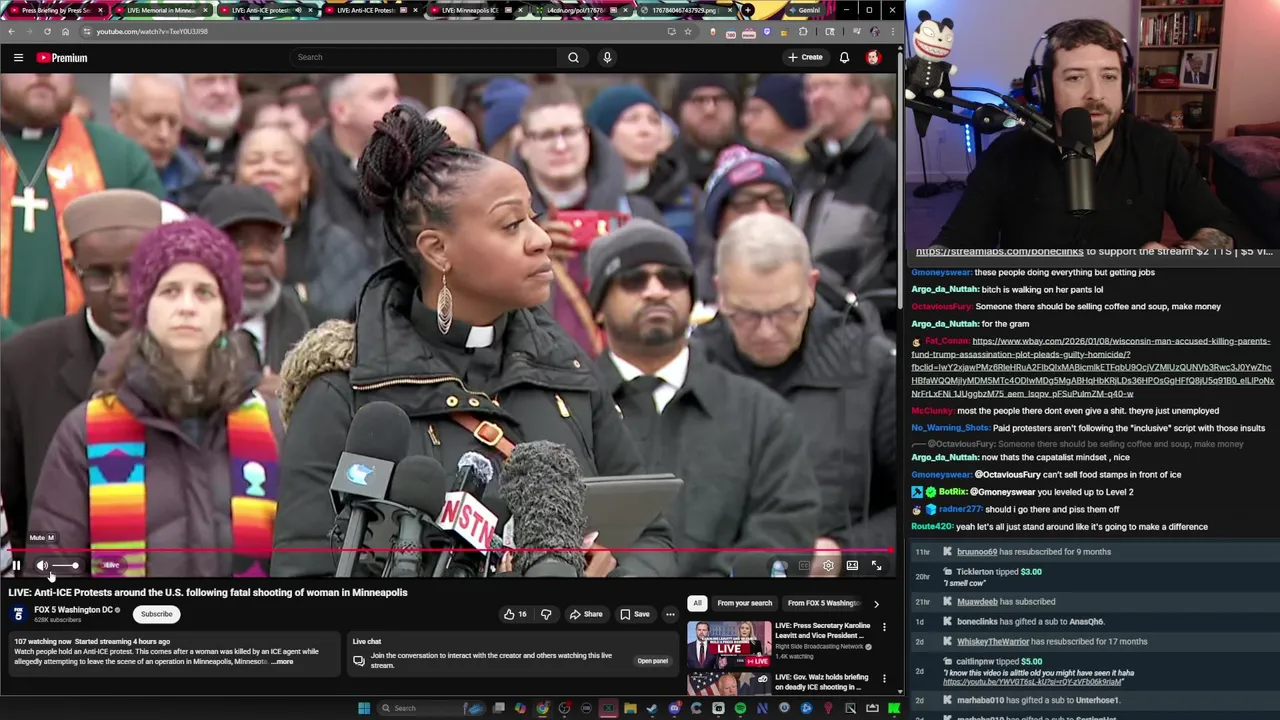1280x720 pixels.
Task: Select the From FOX 5 Washington chip
Action: (823, 603)
